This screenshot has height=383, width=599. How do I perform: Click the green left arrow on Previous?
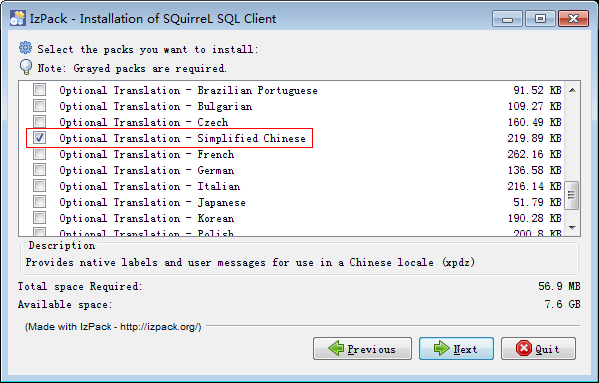336,348
